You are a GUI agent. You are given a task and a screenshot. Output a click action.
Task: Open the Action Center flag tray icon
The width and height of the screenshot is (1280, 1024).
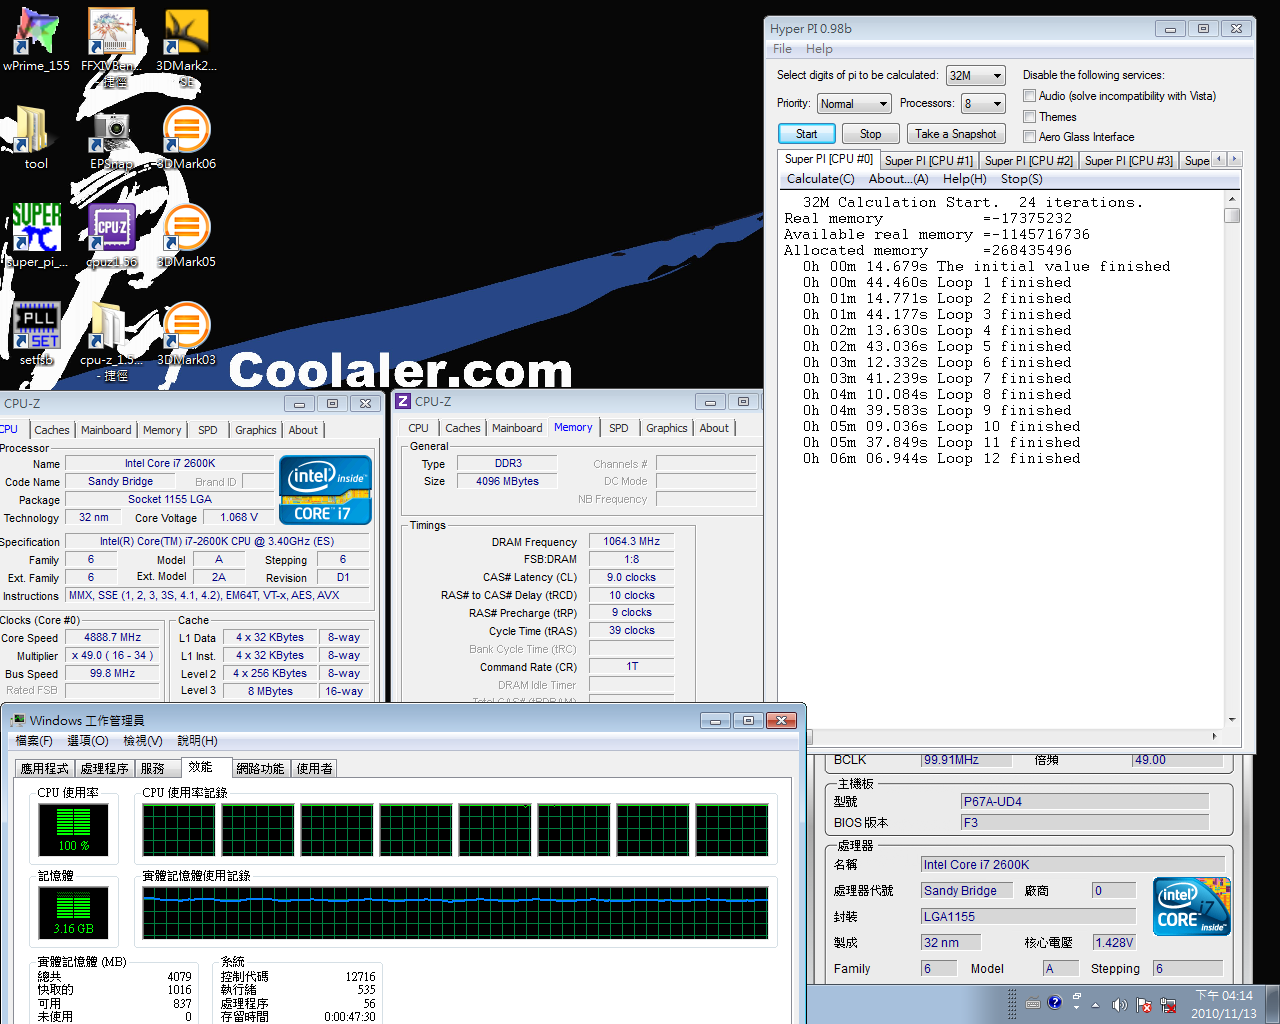point(1143,1004)
